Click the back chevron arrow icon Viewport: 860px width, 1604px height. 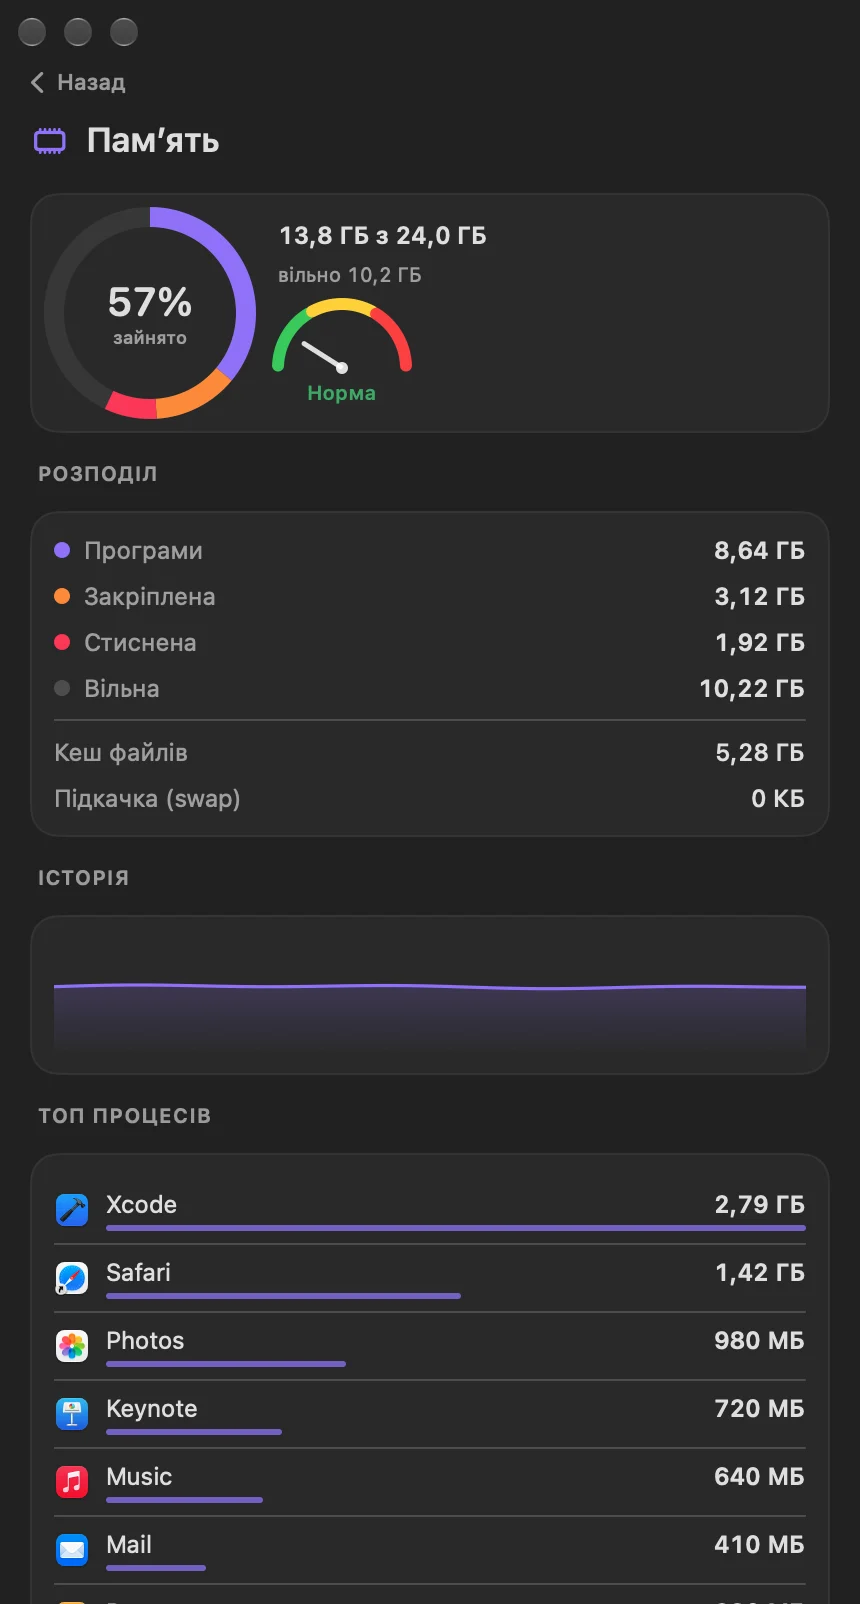38,82
